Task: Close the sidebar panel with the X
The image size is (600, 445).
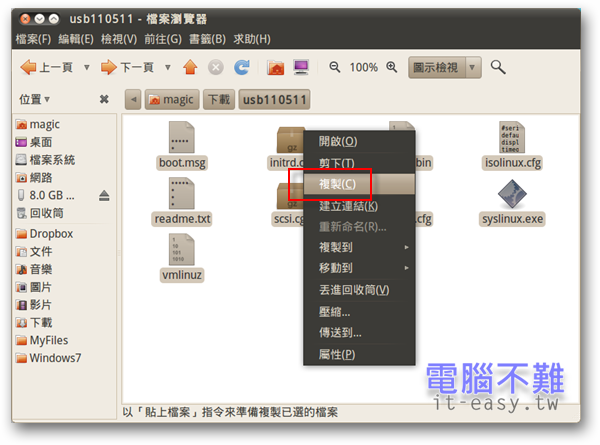Action: [104, 100]
